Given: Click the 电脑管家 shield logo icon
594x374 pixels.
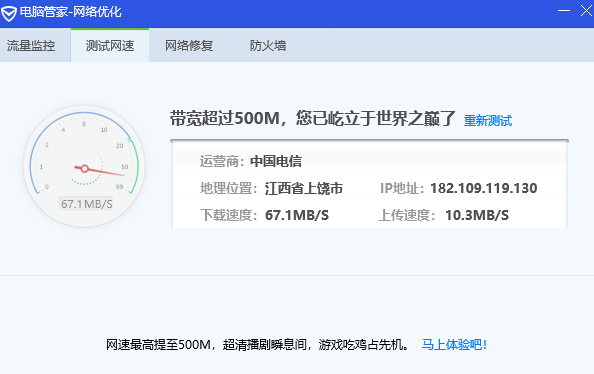Looking at the screenshot, I should point(9,13).
